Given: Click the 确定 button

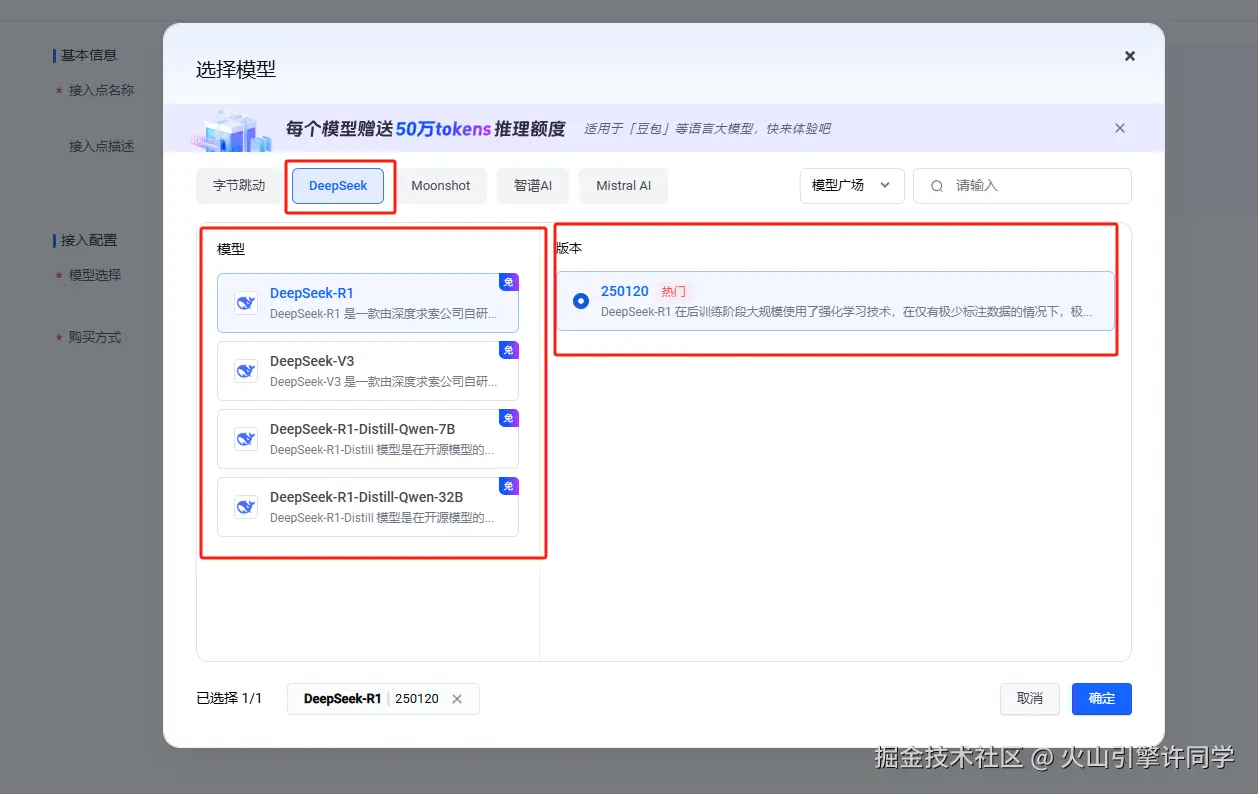Looking at the screenshot, I should (x=1102, y=699).
